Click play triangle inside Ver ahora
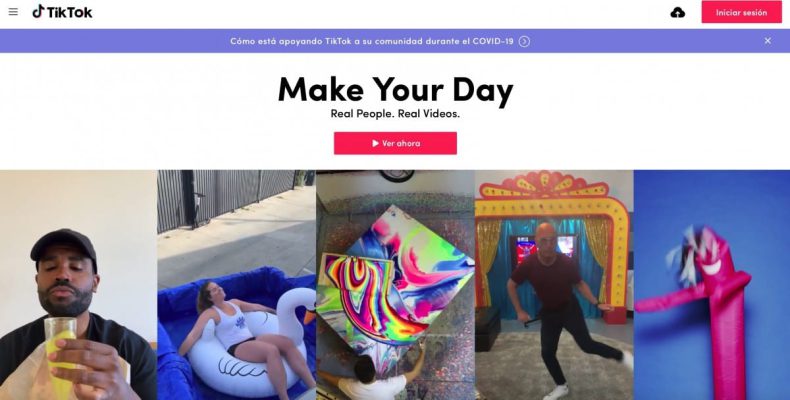The image size is (790, 400). [375, 143]
